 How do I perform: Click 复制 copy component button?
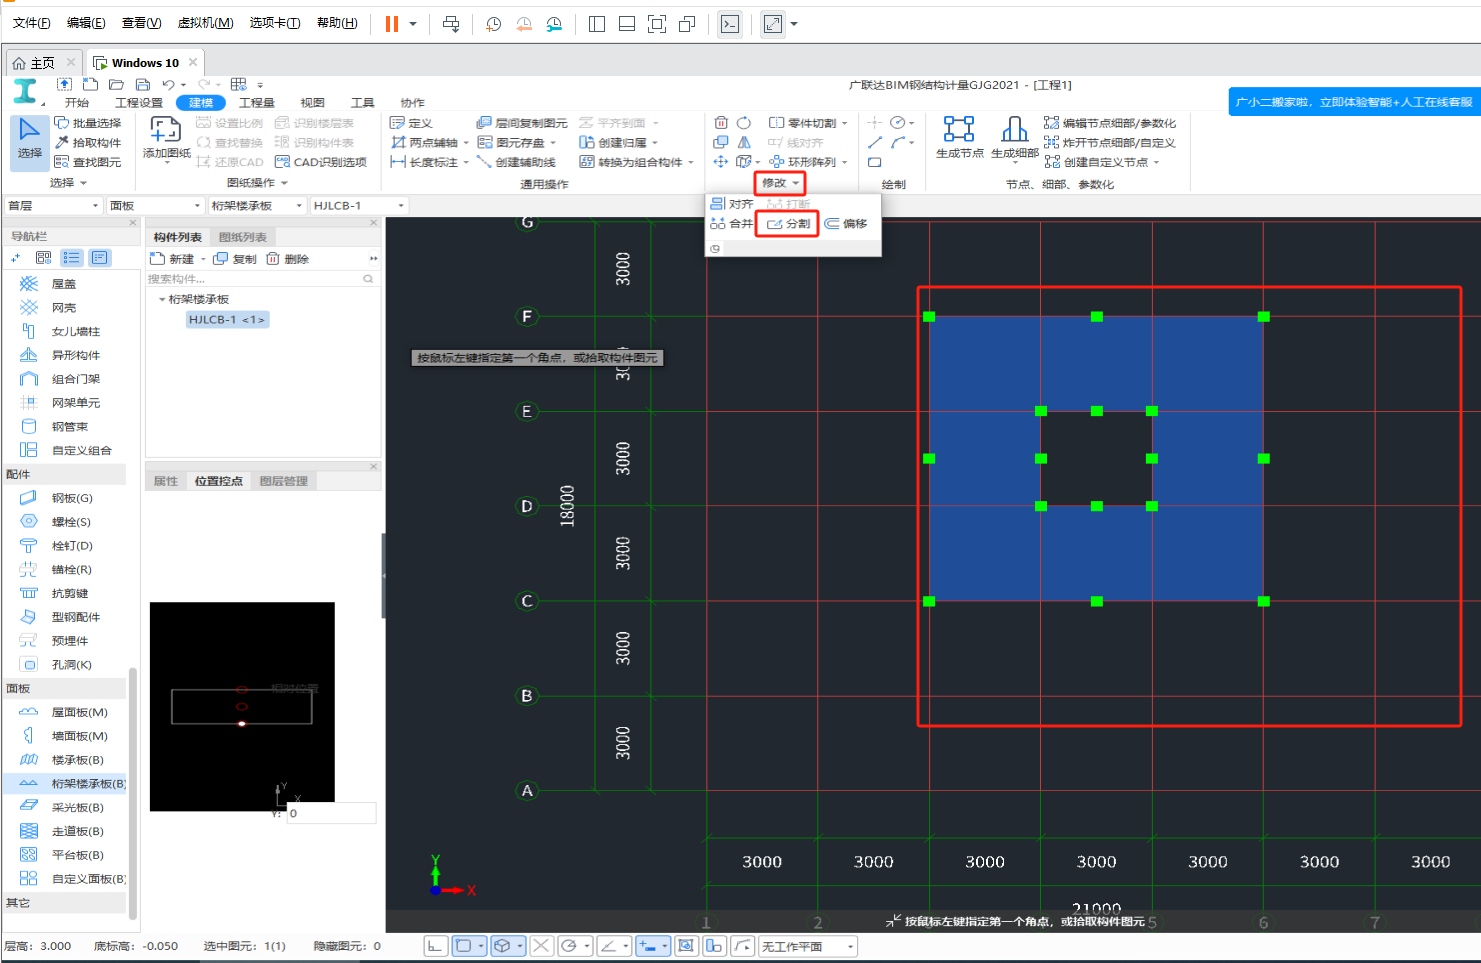(x=235, y=259)
